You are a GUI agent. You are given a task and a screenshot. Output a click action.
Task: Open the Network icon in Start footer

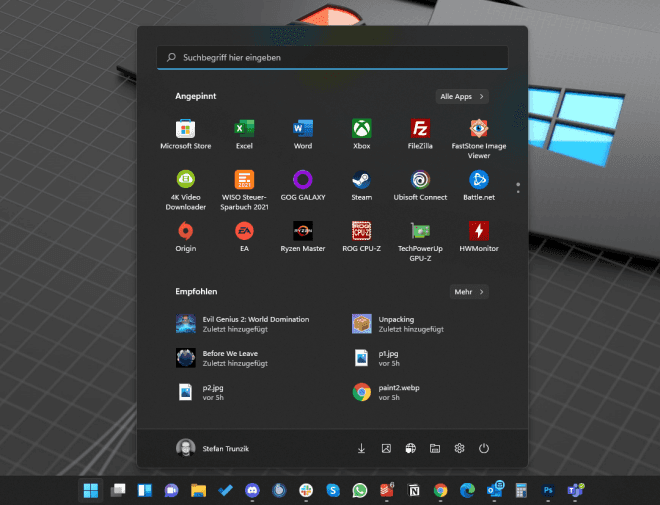(x=410, y=449)
